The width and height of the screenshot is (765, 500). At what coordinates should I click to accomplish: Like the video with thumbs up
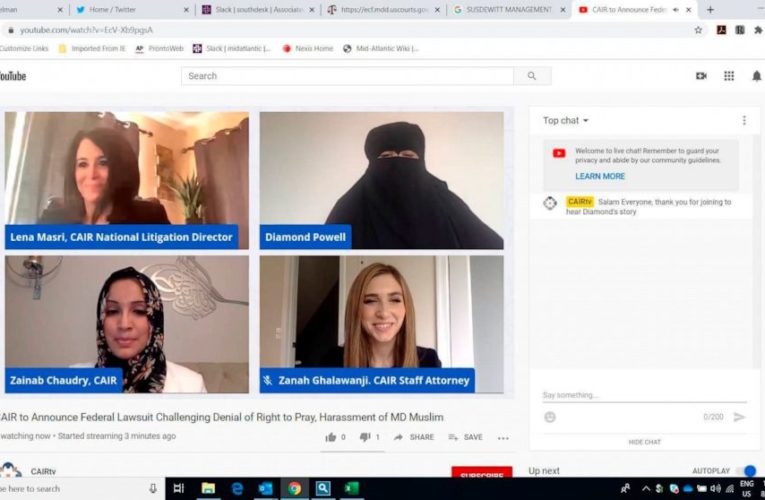tap(331, 437)
